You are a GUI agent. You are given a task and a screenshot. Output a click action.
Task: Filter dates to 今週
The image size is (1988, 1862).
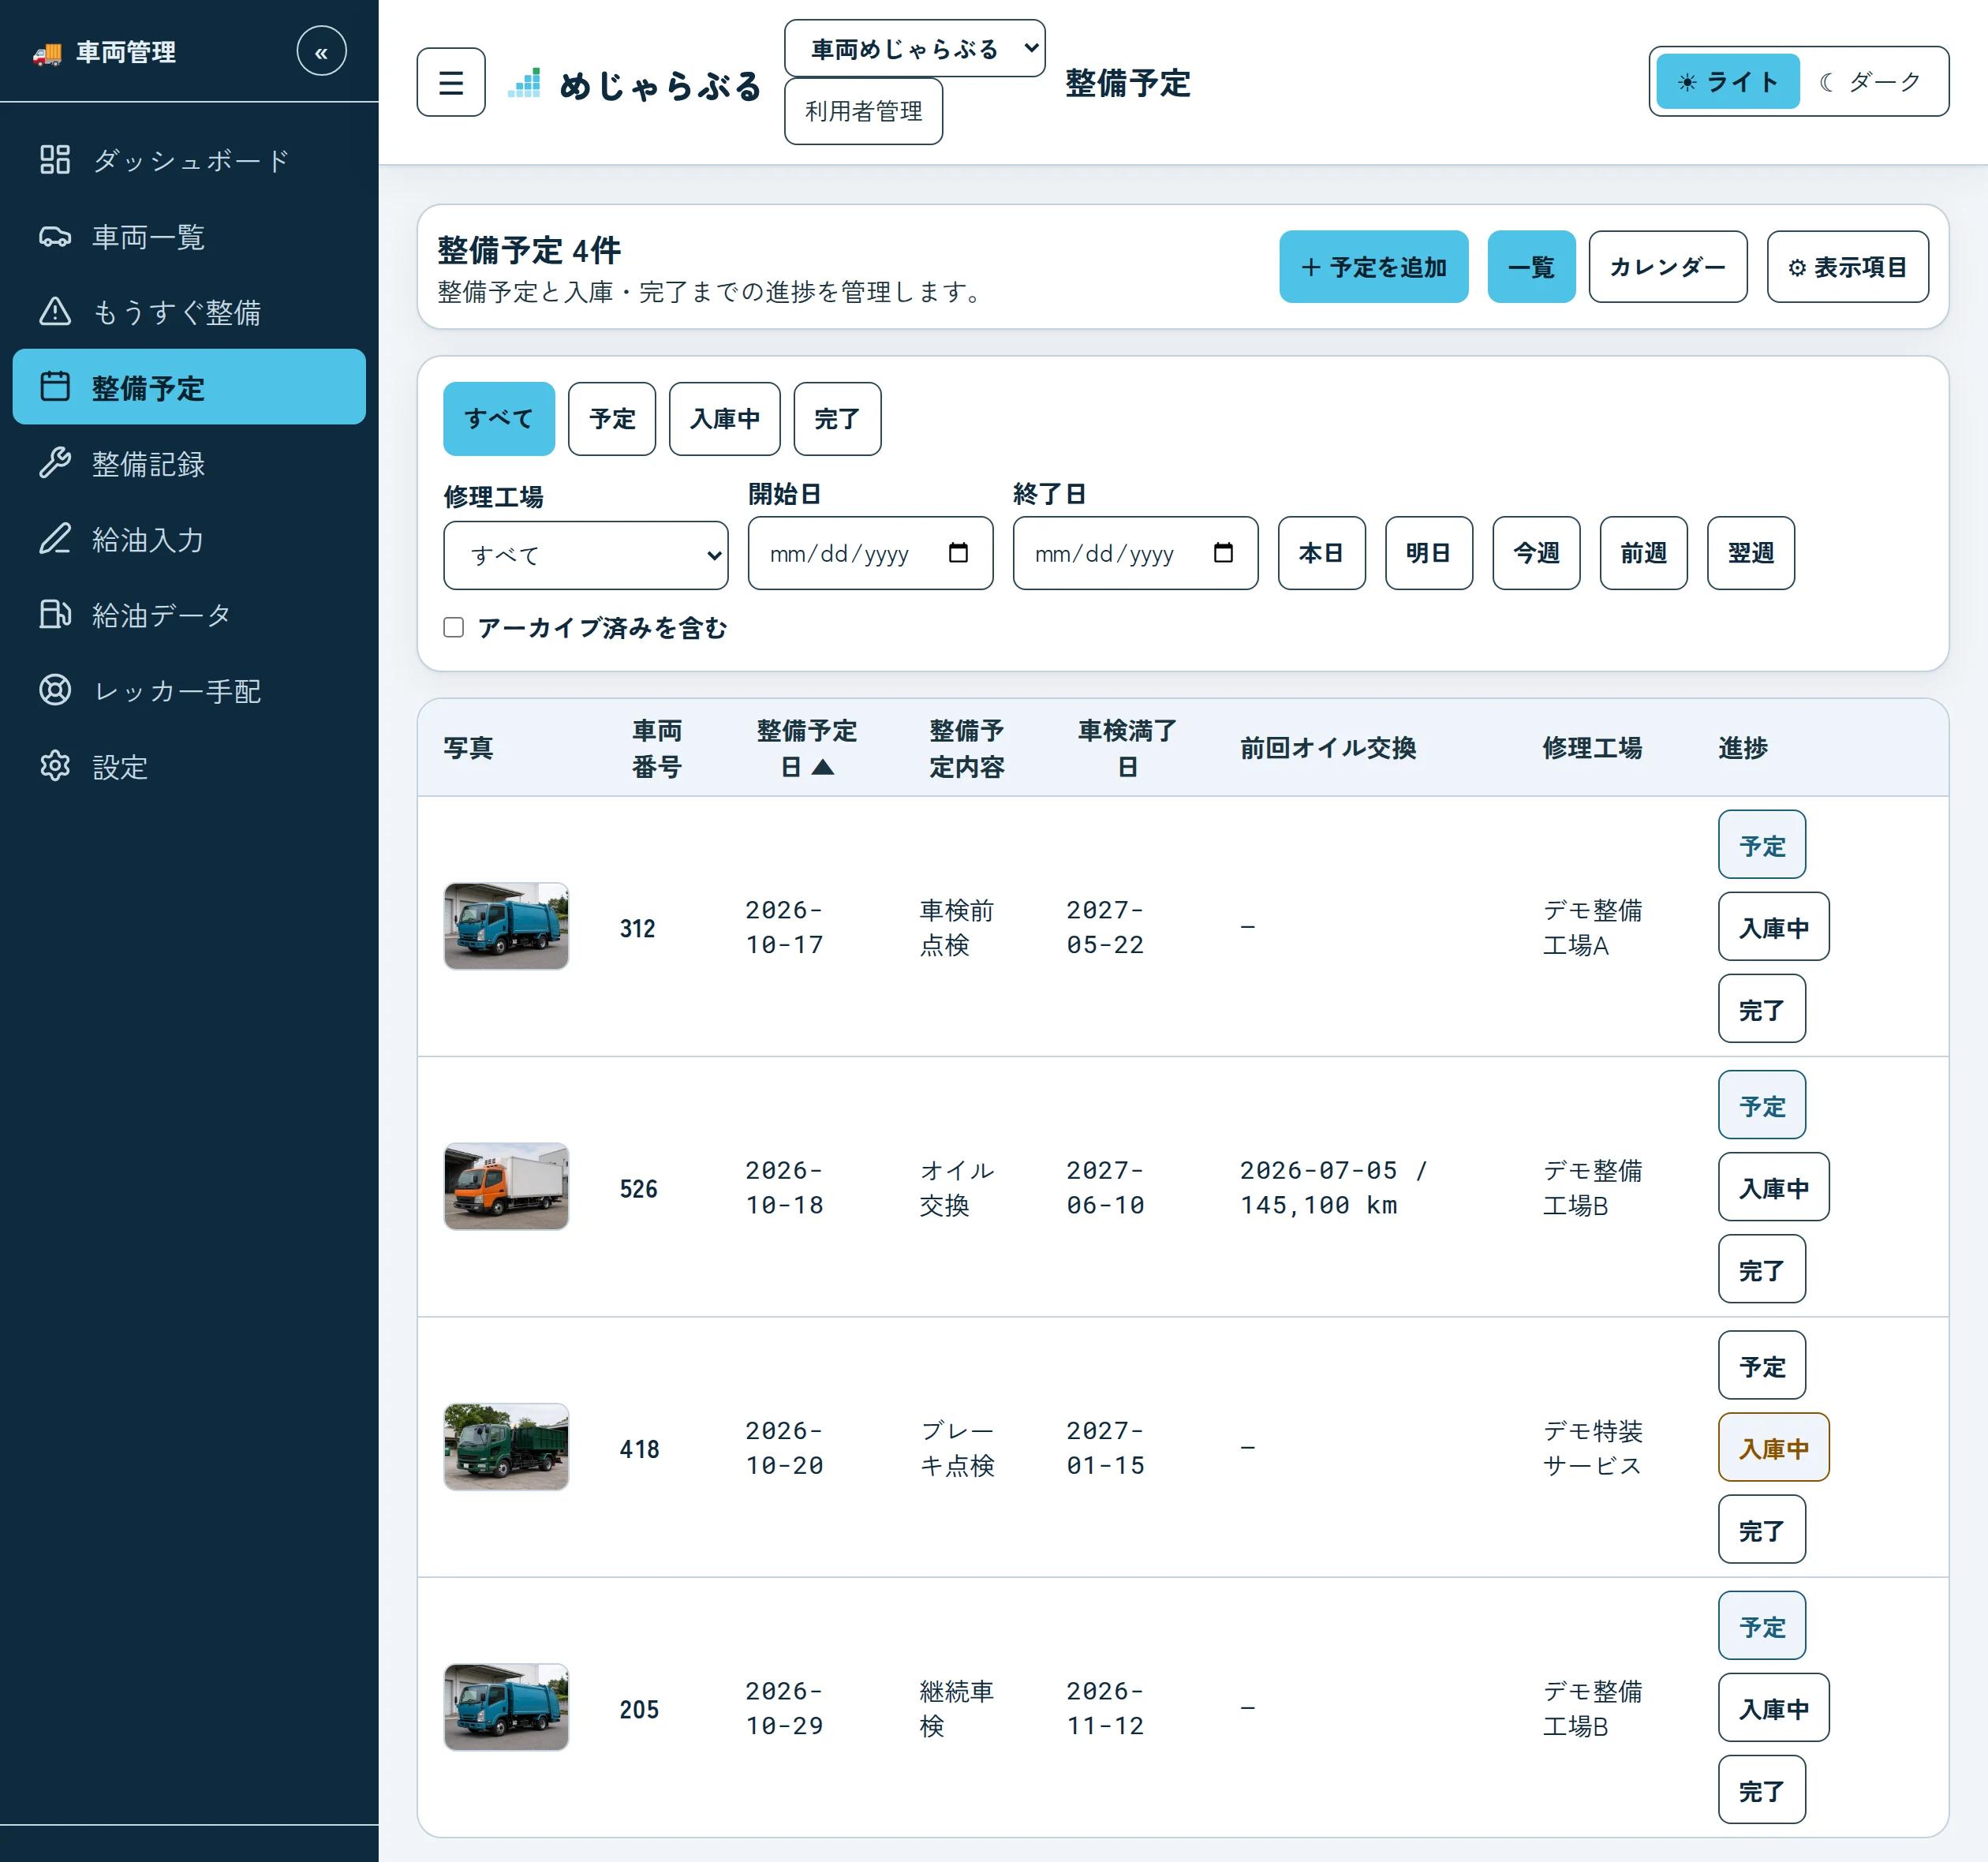1536,553
